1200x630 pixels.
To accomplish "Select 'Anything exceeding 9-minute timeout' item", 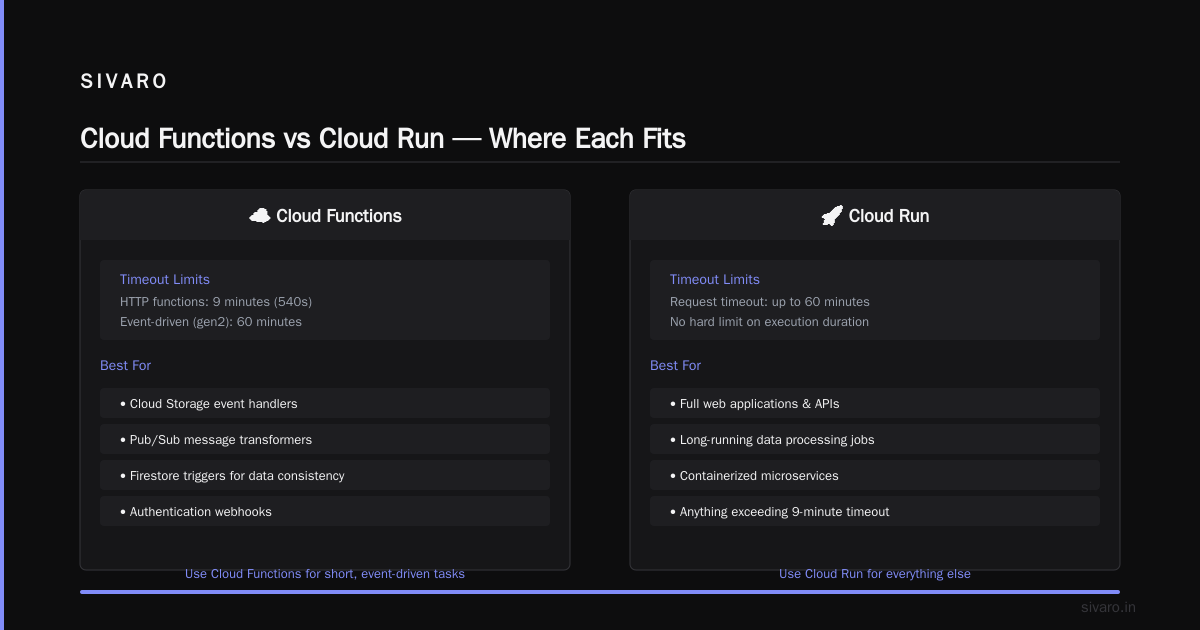I will (x=875, y=511).
